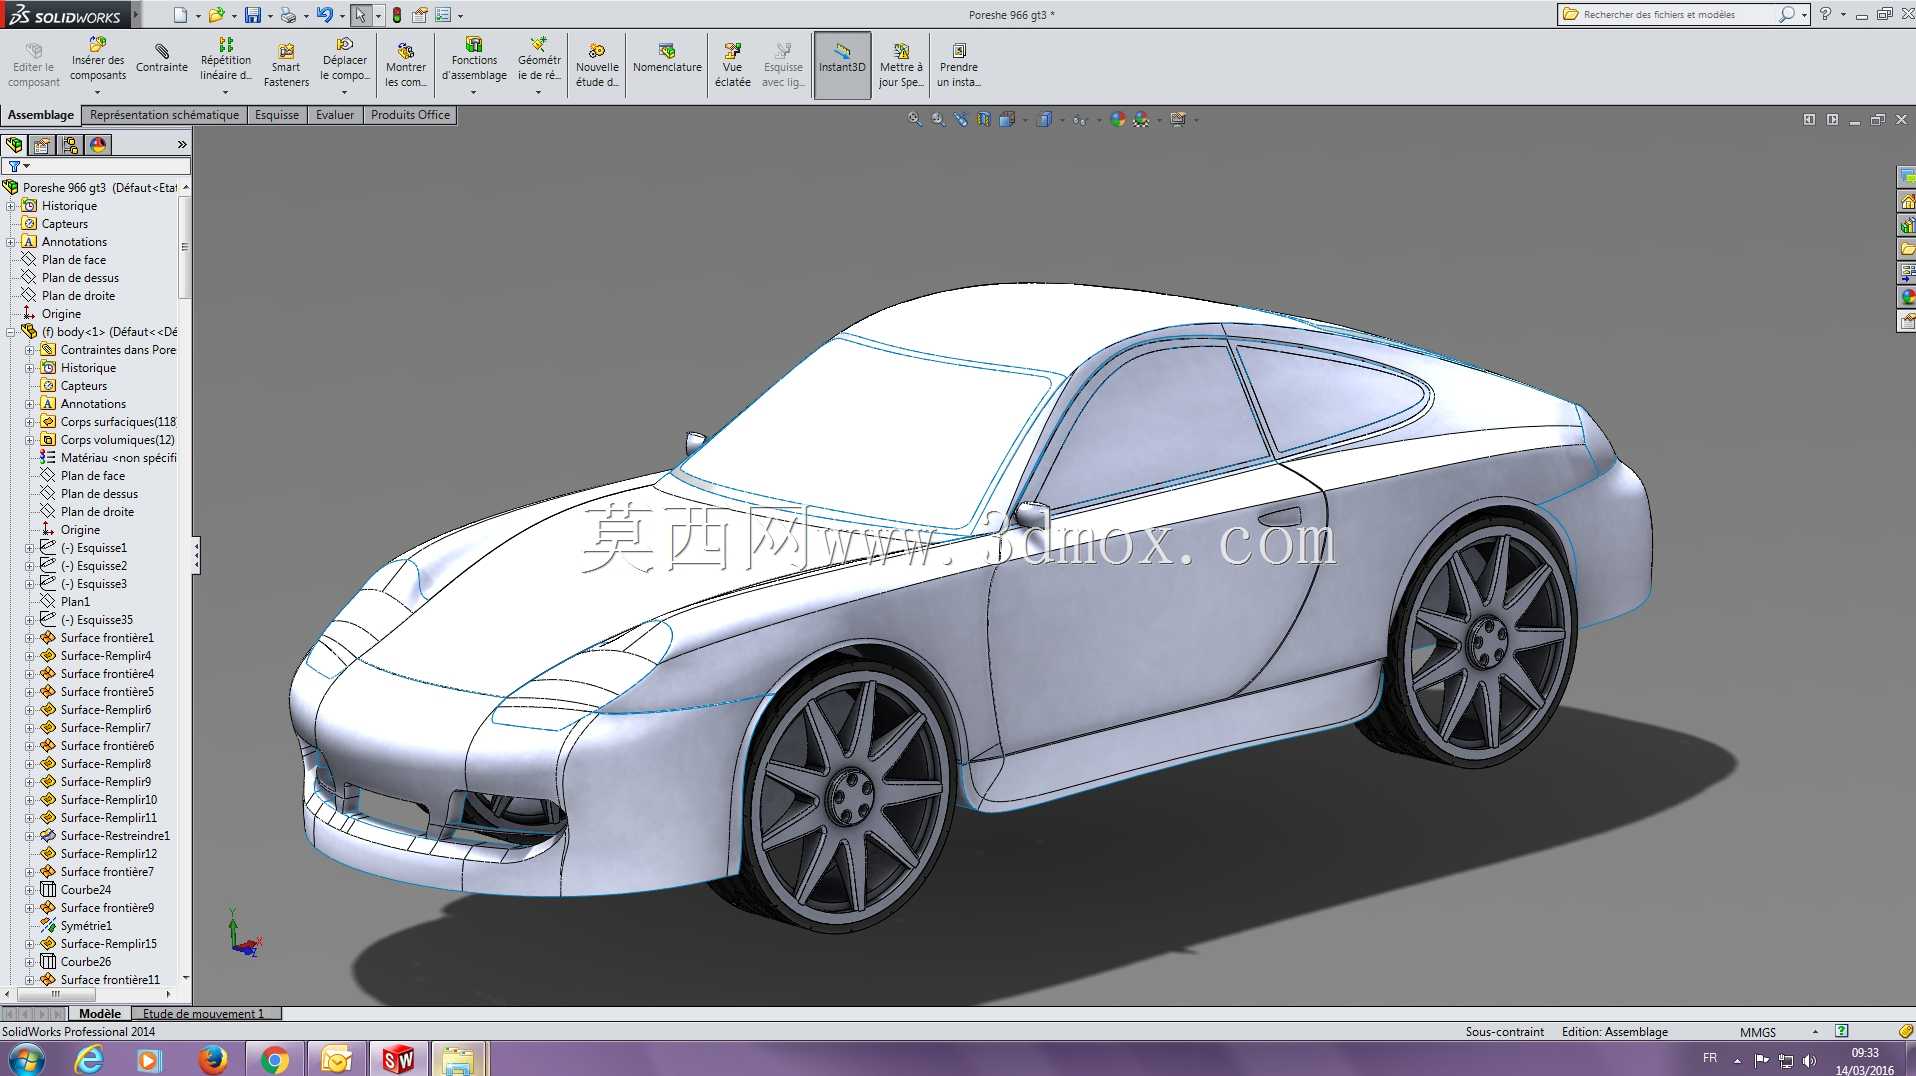Switch to Etude de mouvement 1 tab
The height and width of the screenshot is (1076, 1916).
(204, 1013)
